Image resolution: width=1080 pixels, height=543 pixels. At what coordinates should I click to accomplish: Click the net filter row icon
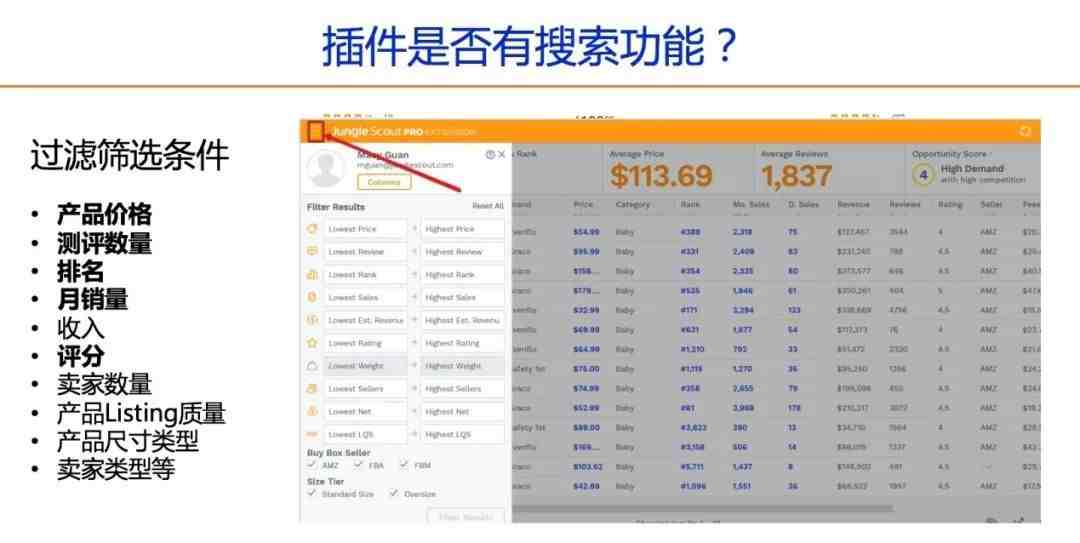coord(312,411)
